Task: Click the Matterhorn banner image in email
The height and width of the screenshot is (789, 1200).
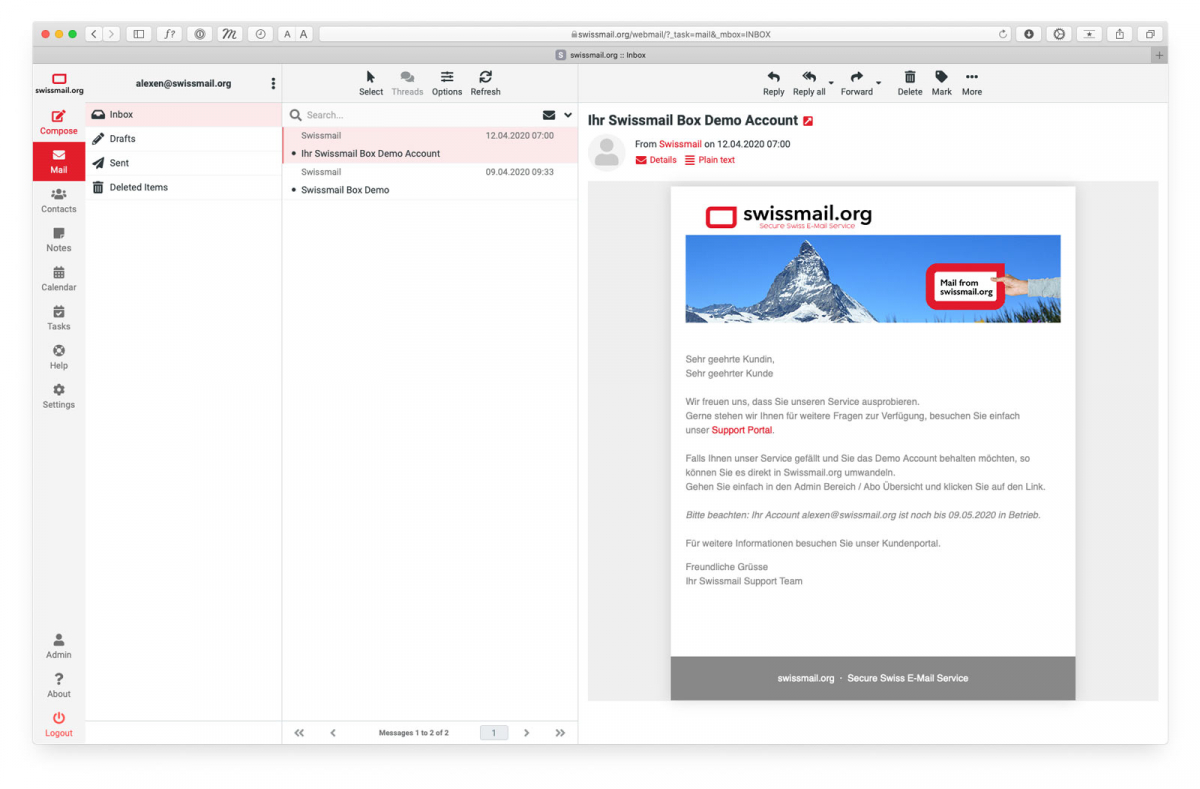Action: click(x=873, y=279)
